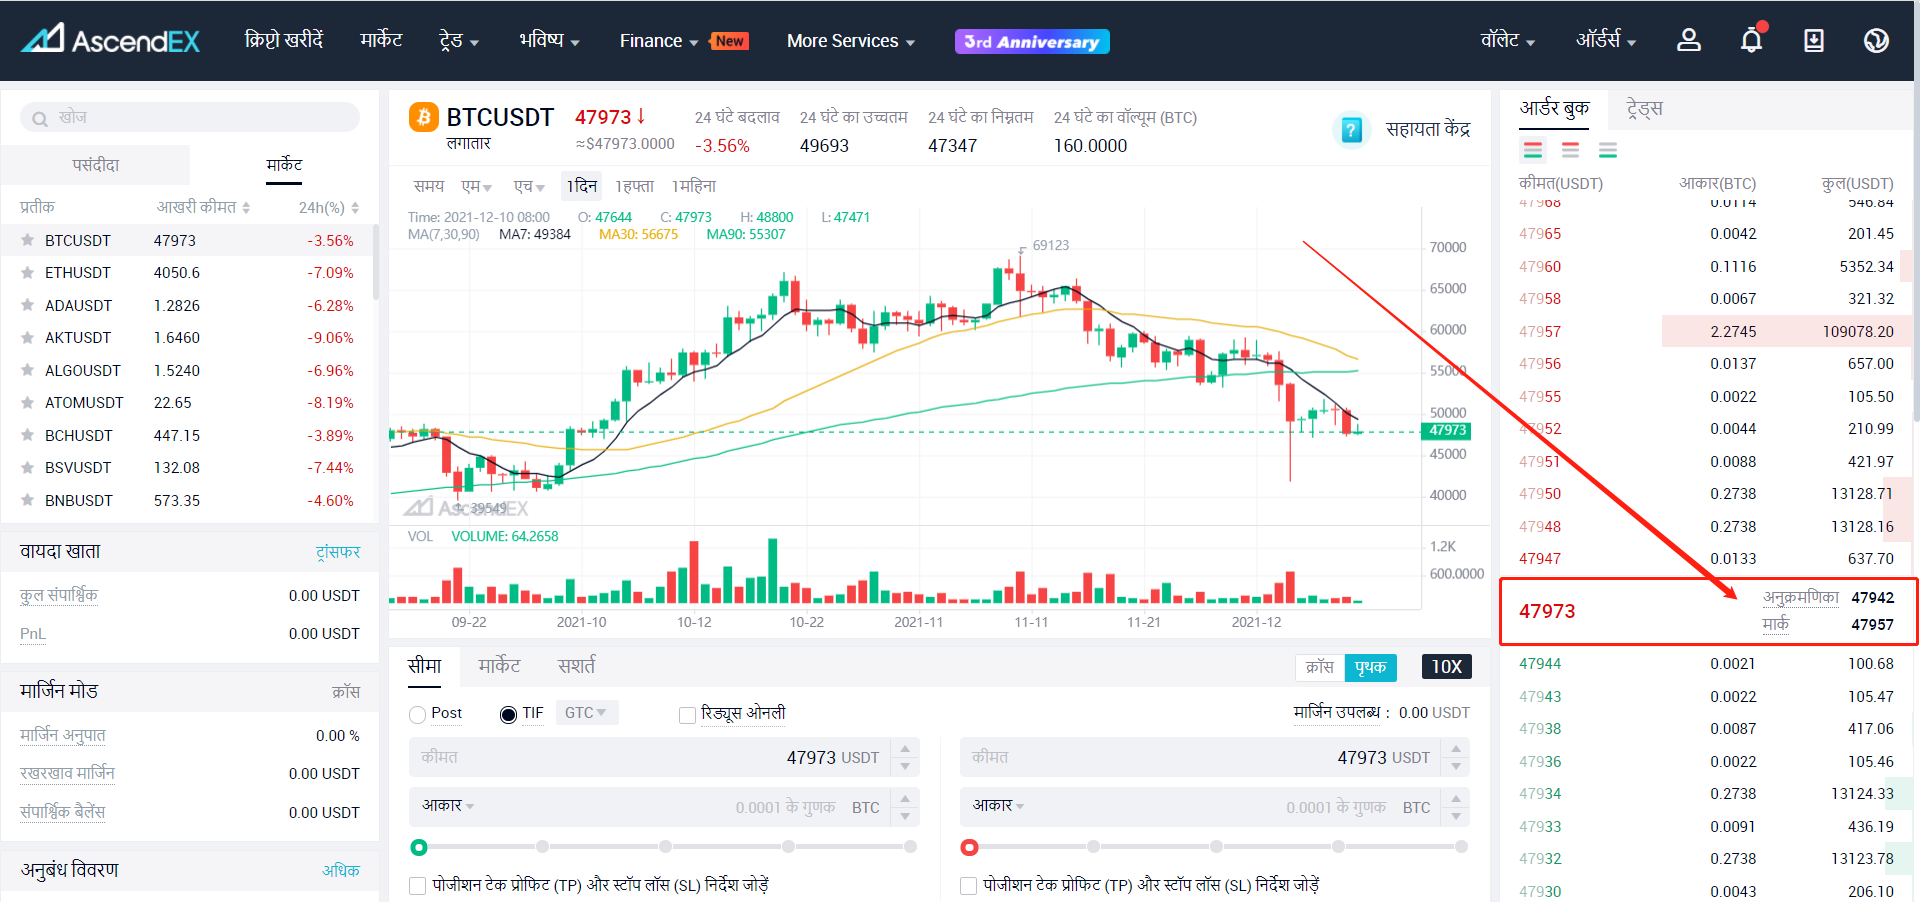Open the notifications bell icon
The height and width of the screenshot is (902, 1920).
click(1752, 40)
